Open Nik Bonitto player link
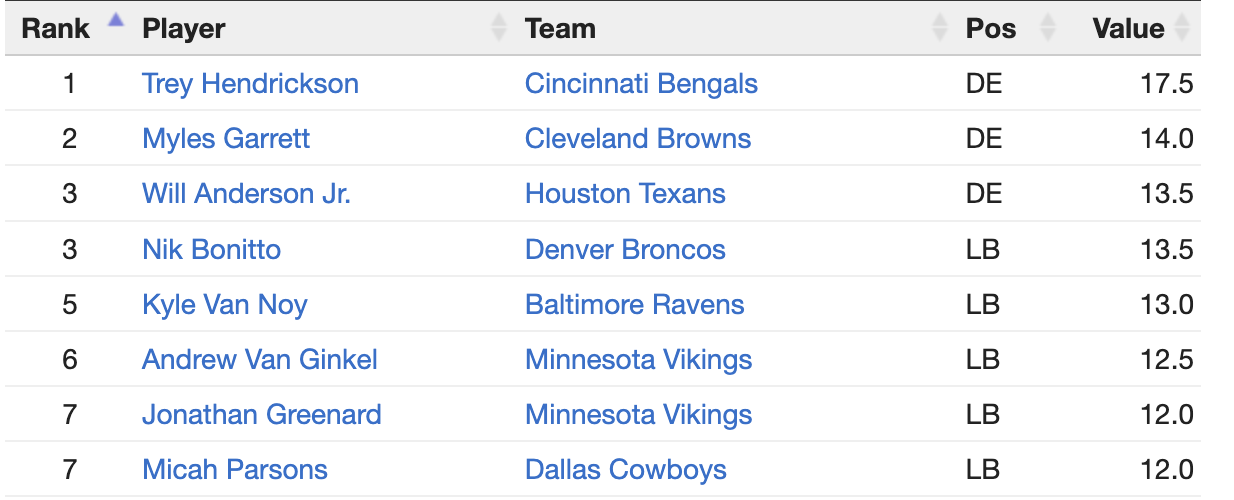The image size is (1234, 500). [211, 249]
